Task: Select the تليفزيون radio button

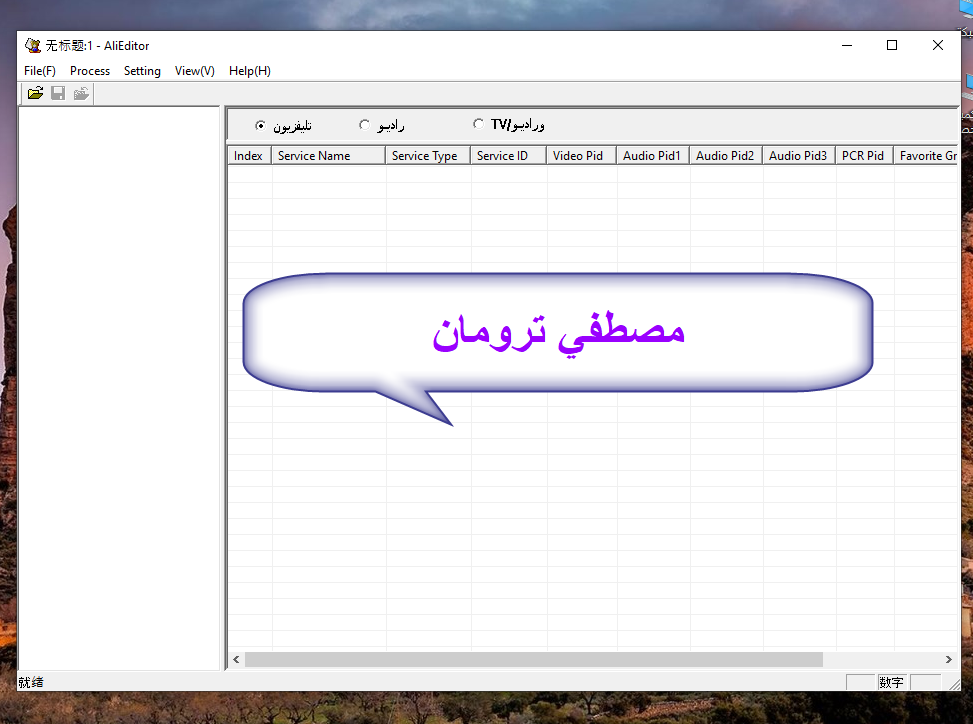Action: [261, 125]
